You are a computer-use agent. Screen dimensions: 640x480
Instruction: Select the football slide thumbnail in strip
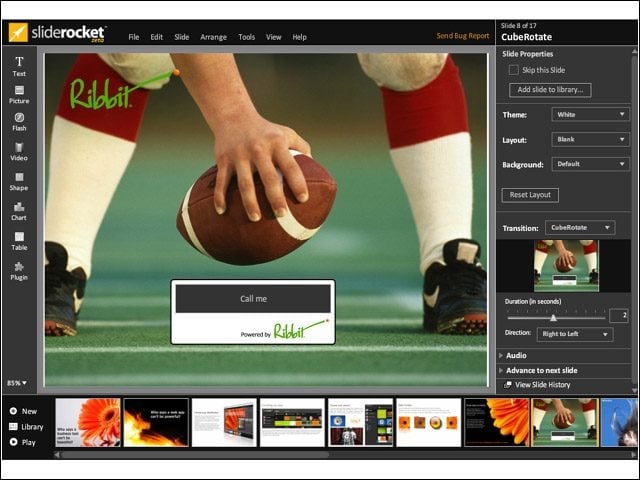point(565,422)
